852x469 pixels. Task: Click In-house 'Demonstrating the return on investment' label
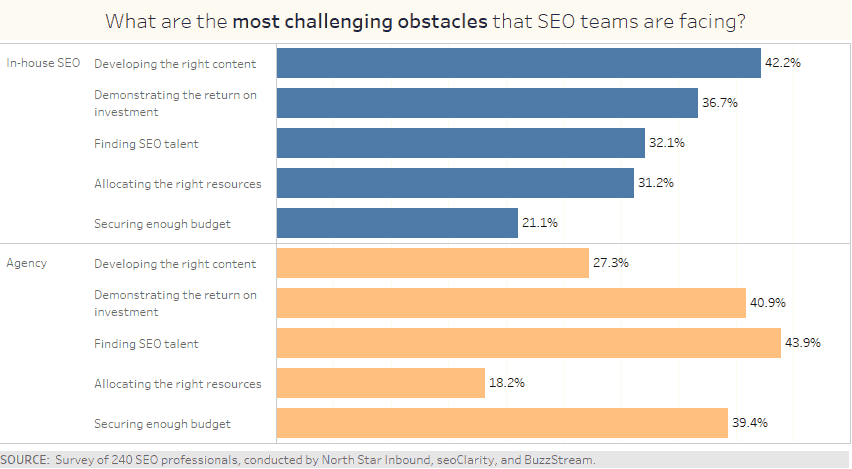175,103
